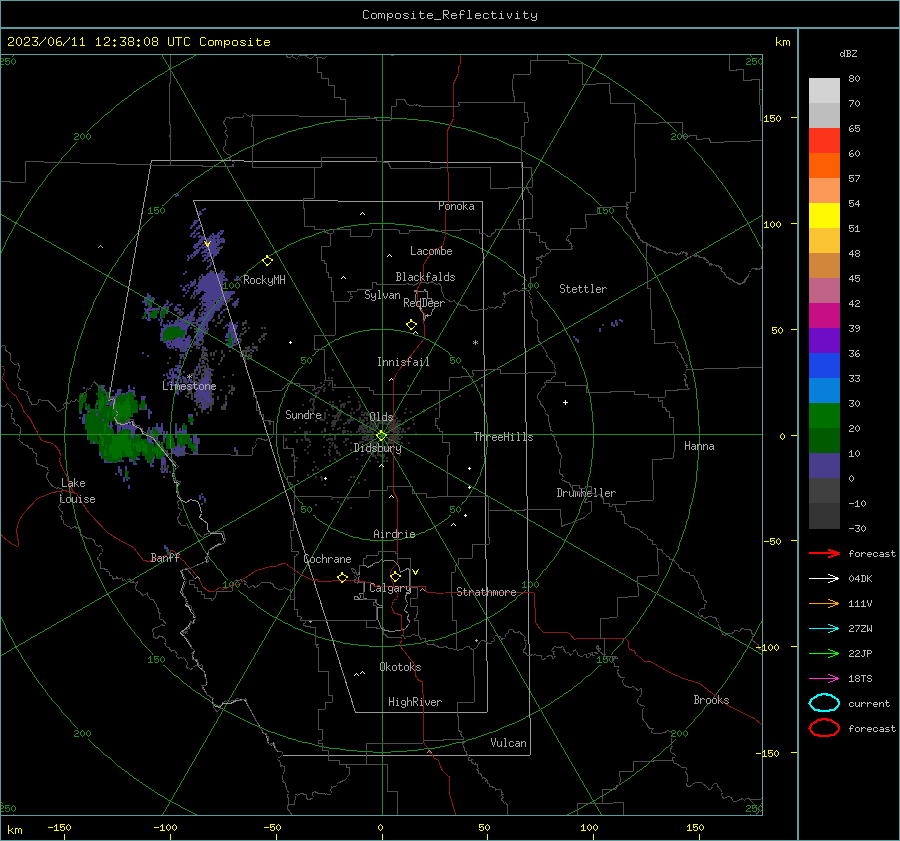The height and width of the screenshot is (841, 900).
Task: Select the orange 60-57 dBZ color swatch
Action: click(824, 166)
